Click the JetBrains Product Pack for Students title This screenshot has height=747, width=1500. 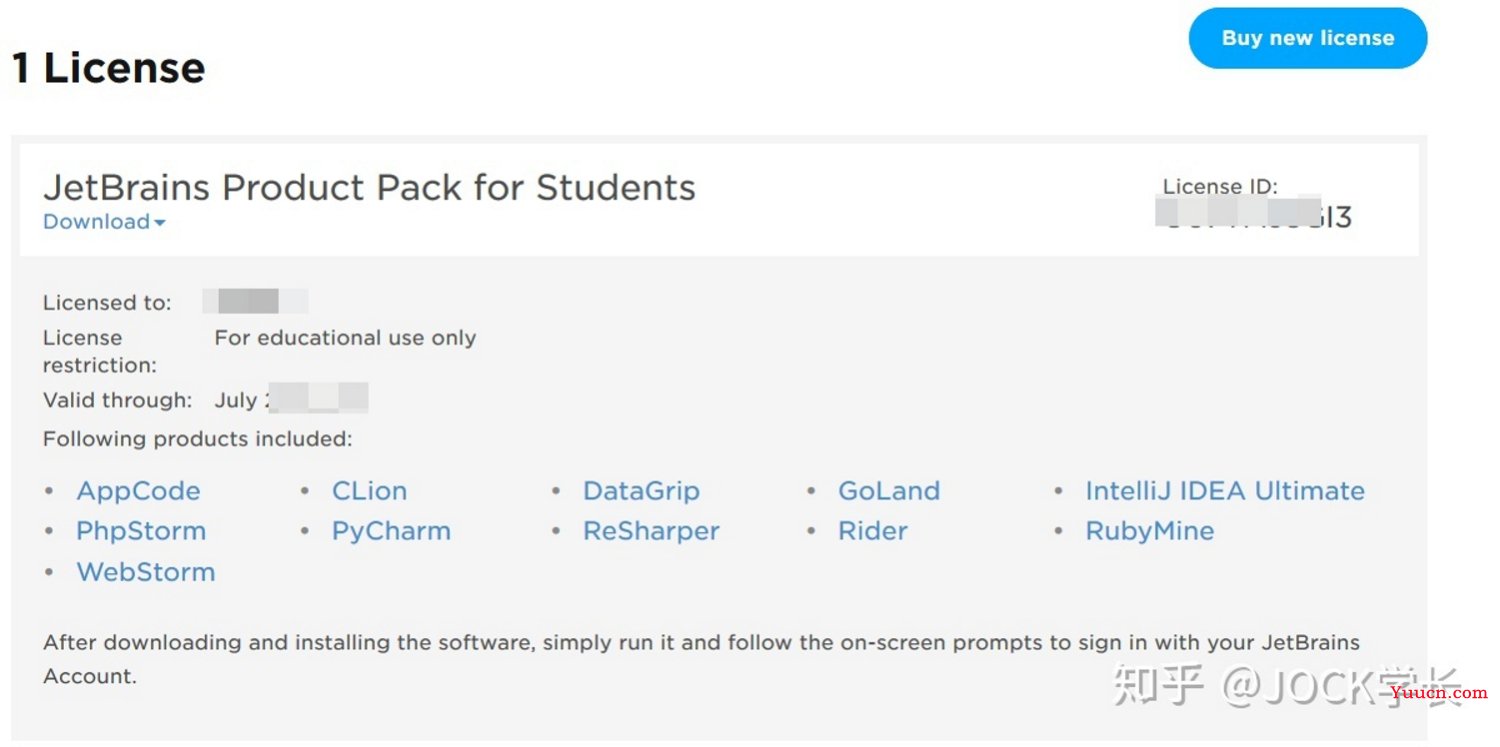[x=369, y=187]
